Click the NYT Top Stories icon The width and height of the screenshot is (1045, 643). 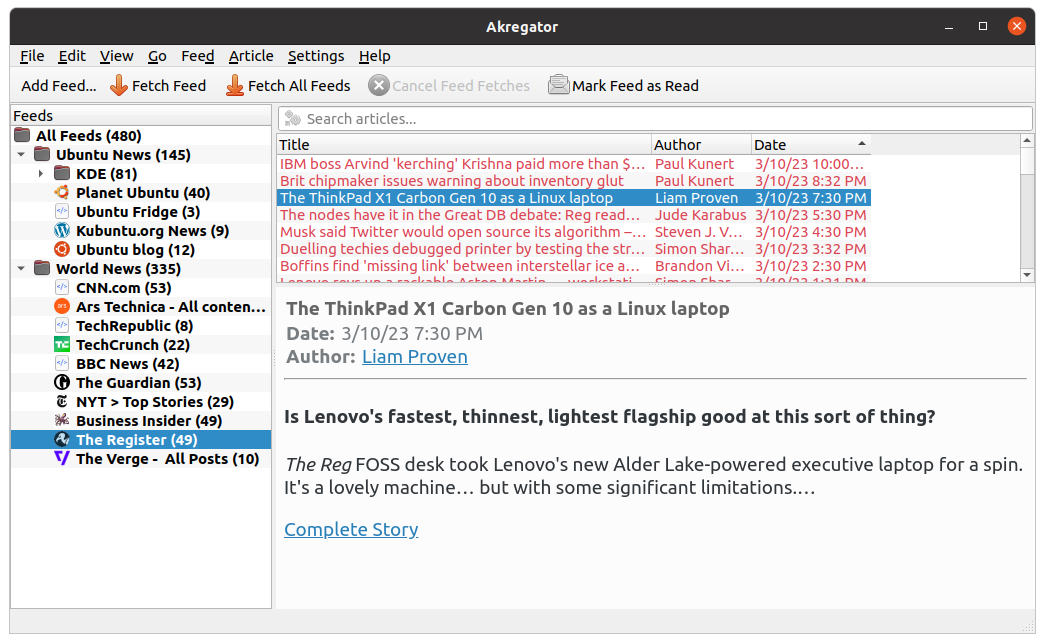pyautogui.click(x=62, y=401)
